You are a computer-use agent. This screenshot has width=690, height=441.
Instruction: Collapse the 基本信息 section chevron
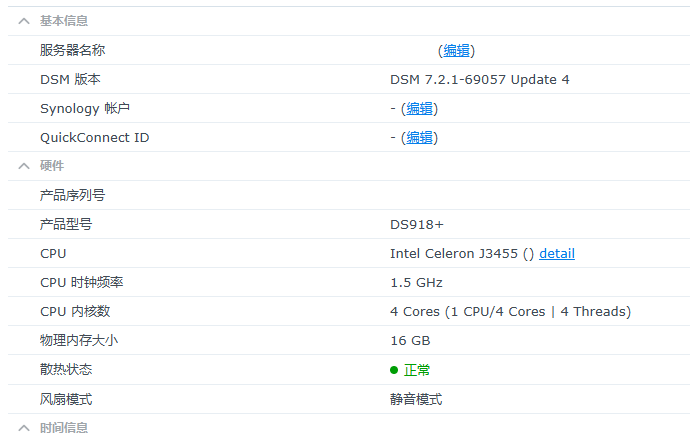tap(24, 21)
